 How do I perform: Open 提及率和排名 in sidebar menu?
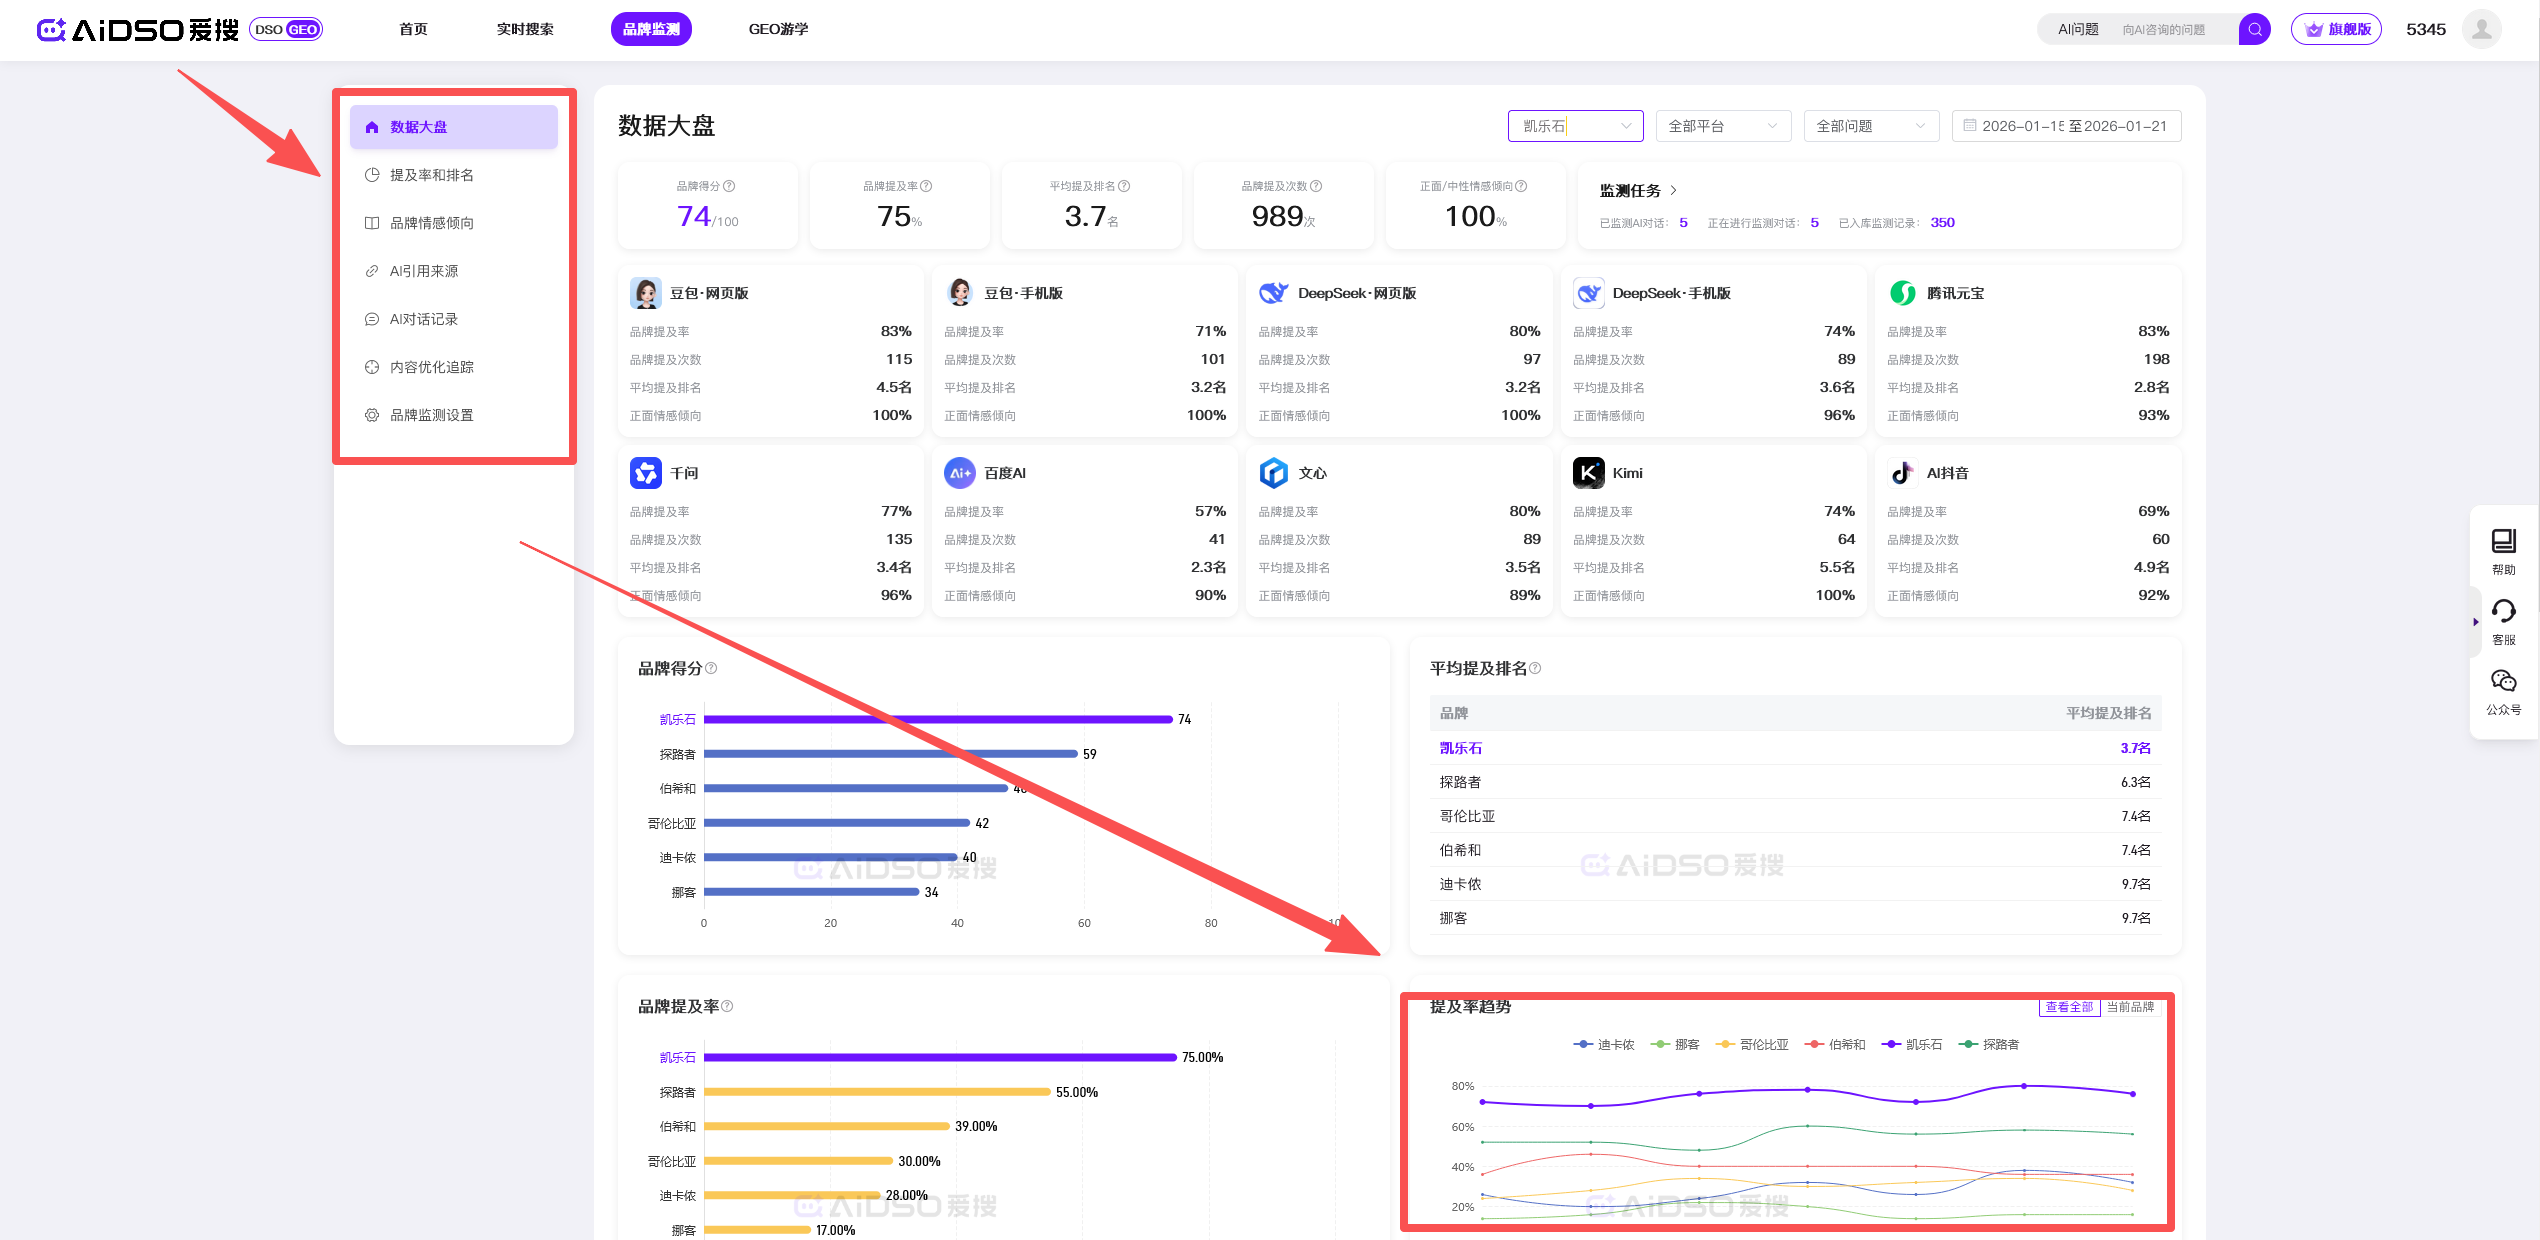coord(431,175)
